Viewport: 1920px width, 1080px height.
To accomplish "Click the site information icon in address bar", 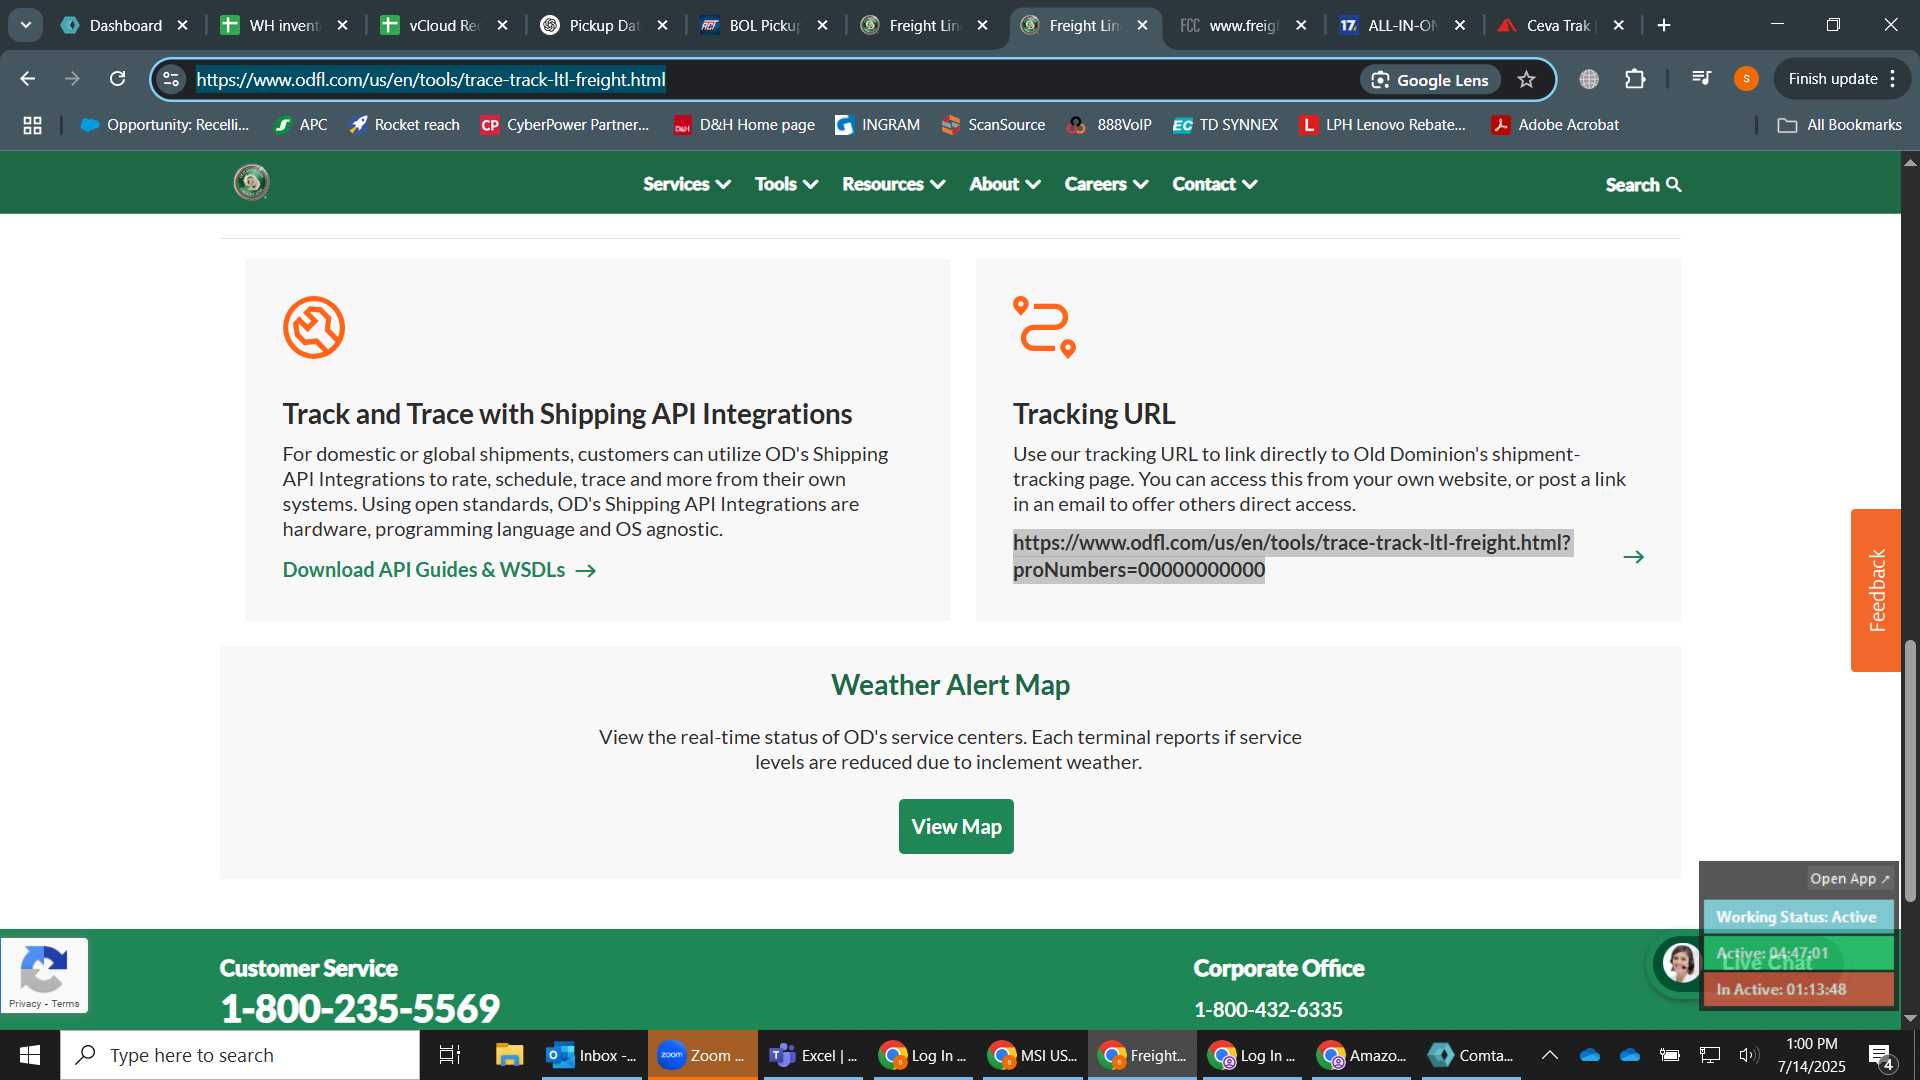I will click(x=172, y=79).
